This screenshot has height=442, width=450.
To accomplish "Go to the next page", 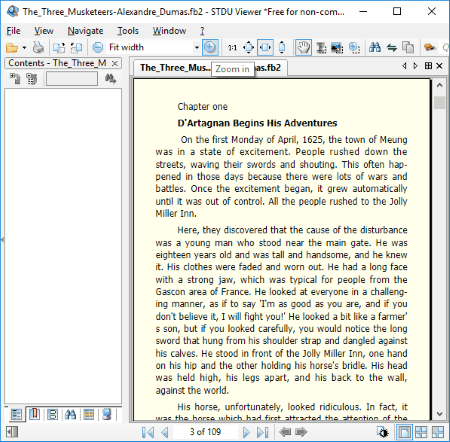I will click(x=246, y=432).
